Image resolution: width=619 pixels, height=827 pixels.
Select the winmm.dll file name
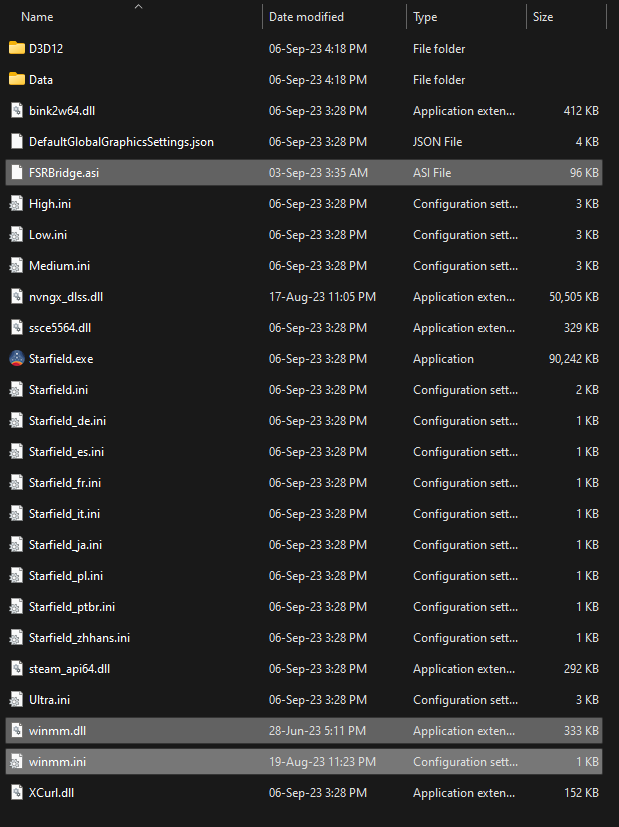tap(57, 730)
